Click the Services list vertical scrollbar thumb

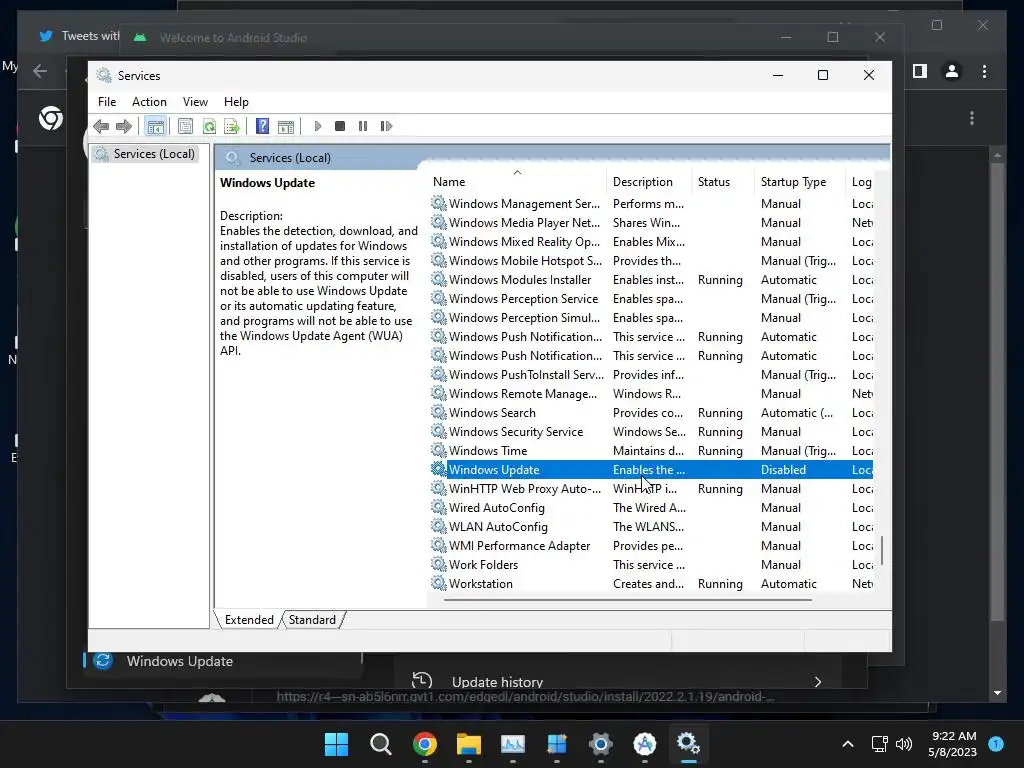tap(882, 551)
